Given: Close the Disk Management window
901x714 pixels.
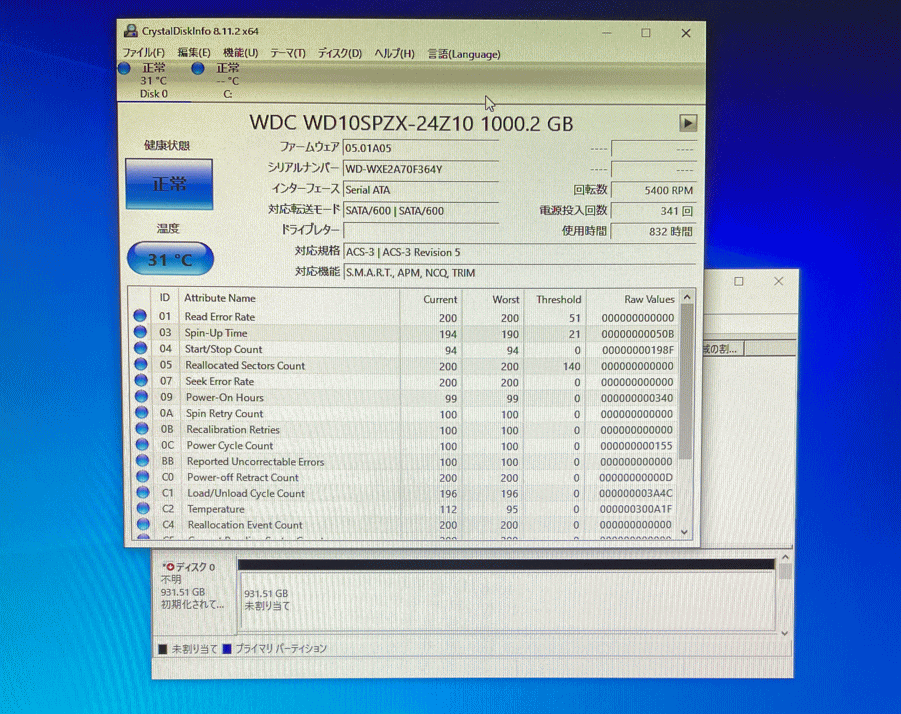Looking at the screenshot, I should [x=779, y=281].
